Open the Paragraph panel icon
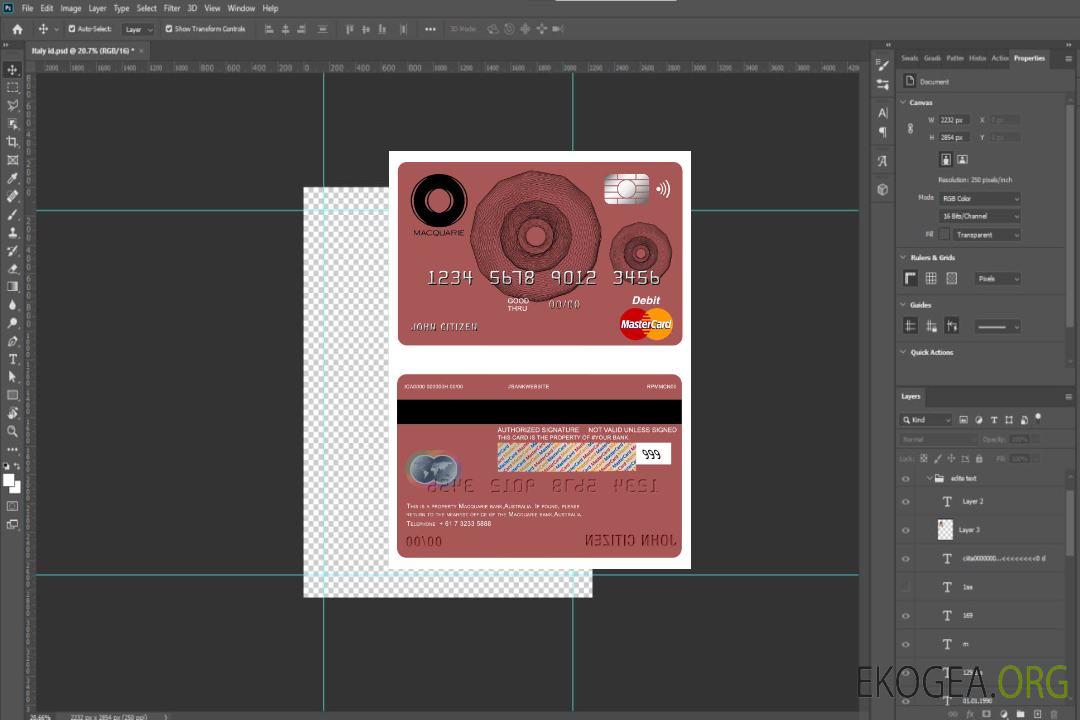Viewport: 1080px width, 720px height. pos(882,132)
